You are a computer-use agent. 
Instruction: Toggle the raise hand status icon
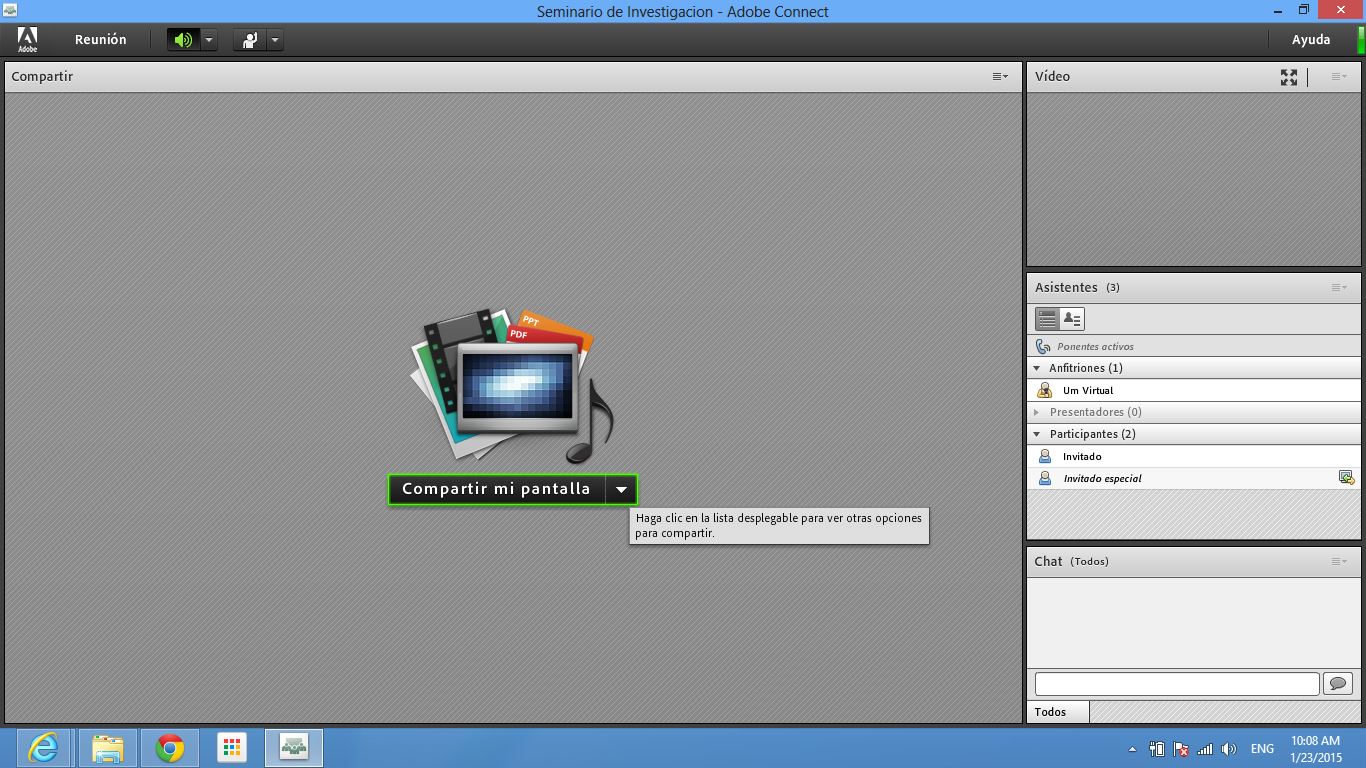pyautogui.click(x=249, y=40)
